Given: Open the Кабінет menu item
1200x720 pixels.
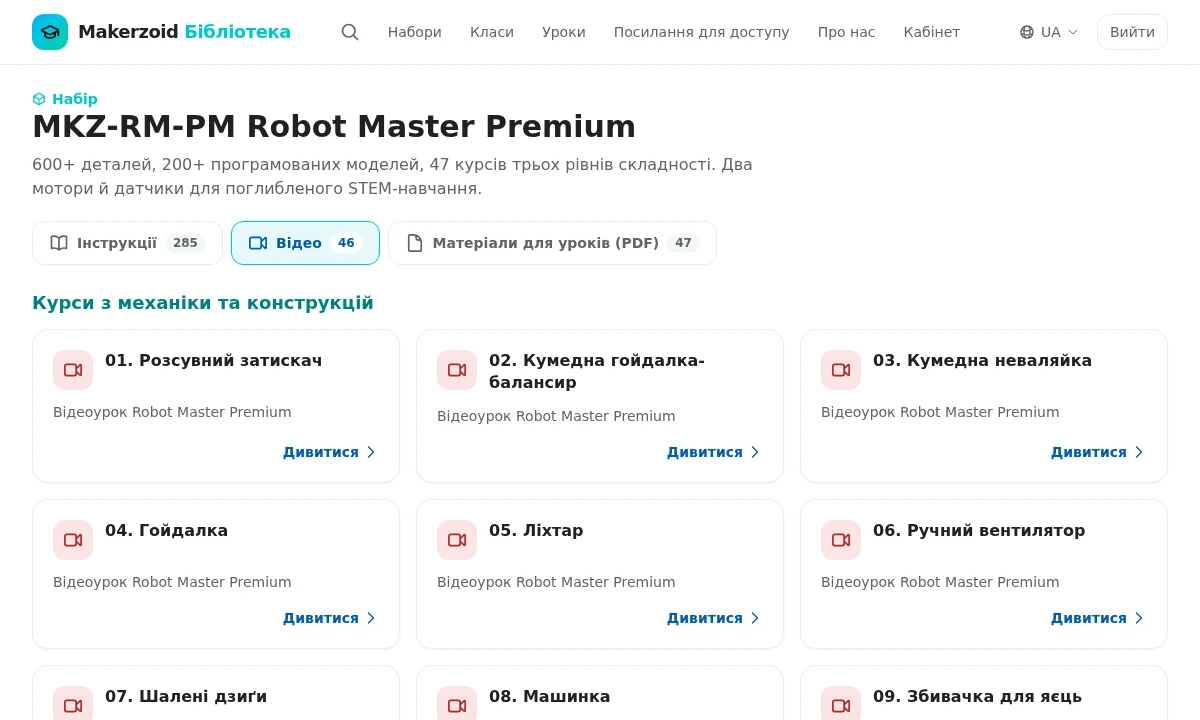Looking at the screenshot, I should click(932, 32).
